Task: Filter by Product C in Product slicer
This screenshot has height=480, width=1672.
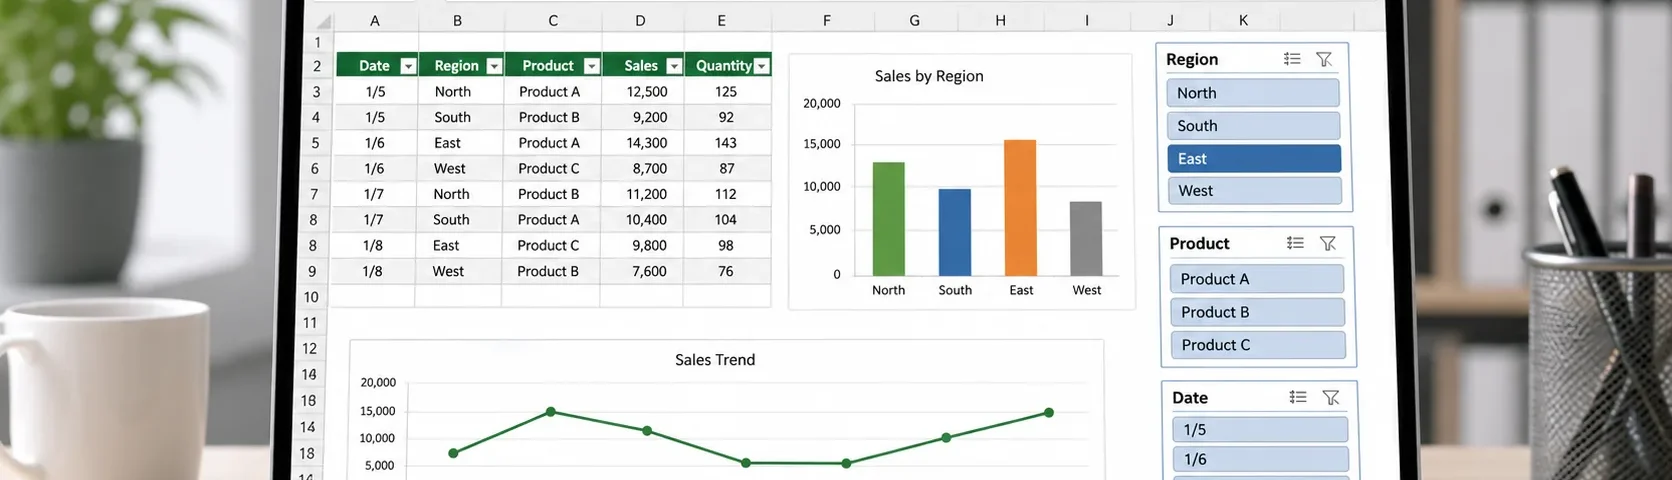Action: pyautogui.click(x=1258, y=345)
